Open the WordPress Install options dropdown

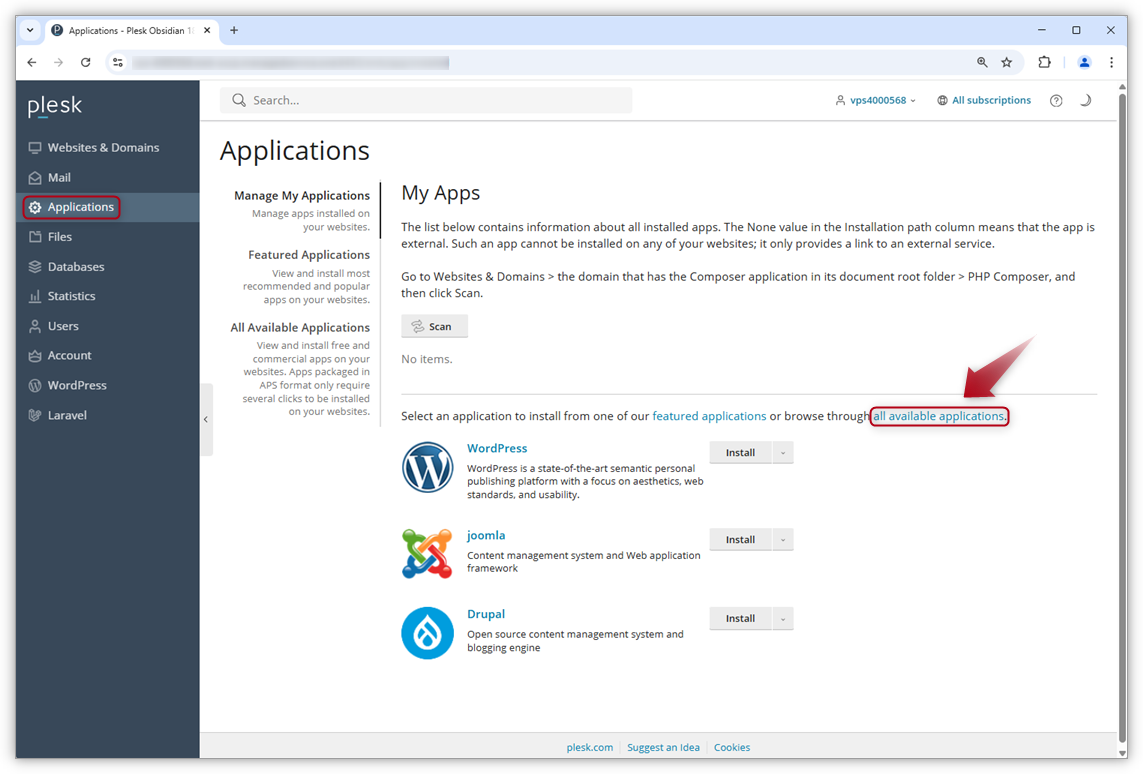click(x=783, y=452)
